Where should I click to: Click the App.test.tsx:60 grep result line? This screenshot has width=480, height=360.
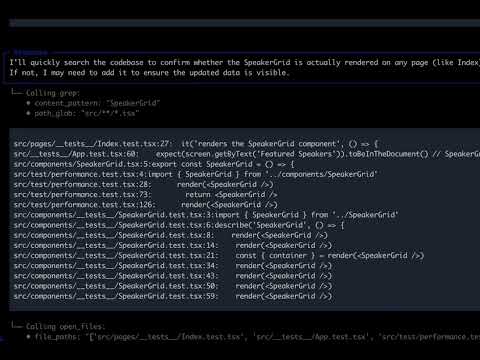click(247, 154)
